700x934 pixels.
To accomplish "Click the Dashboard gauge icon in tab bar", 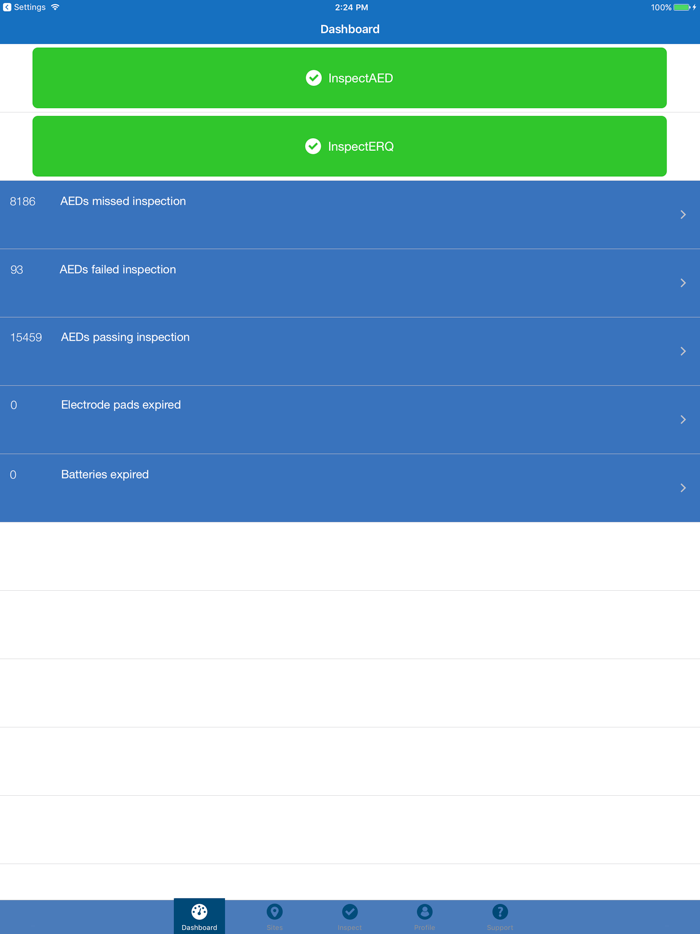I will pyautogui.click(x=199, y=911).
